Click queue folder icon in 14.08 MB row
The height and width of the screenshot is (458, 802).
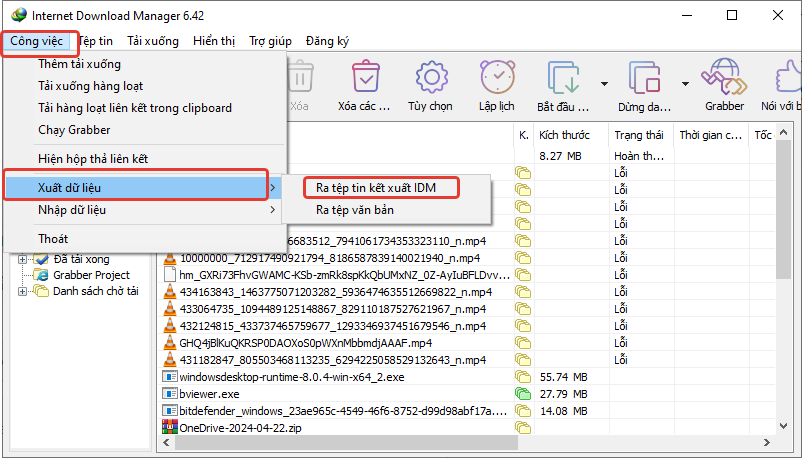(x=523, y=411)
